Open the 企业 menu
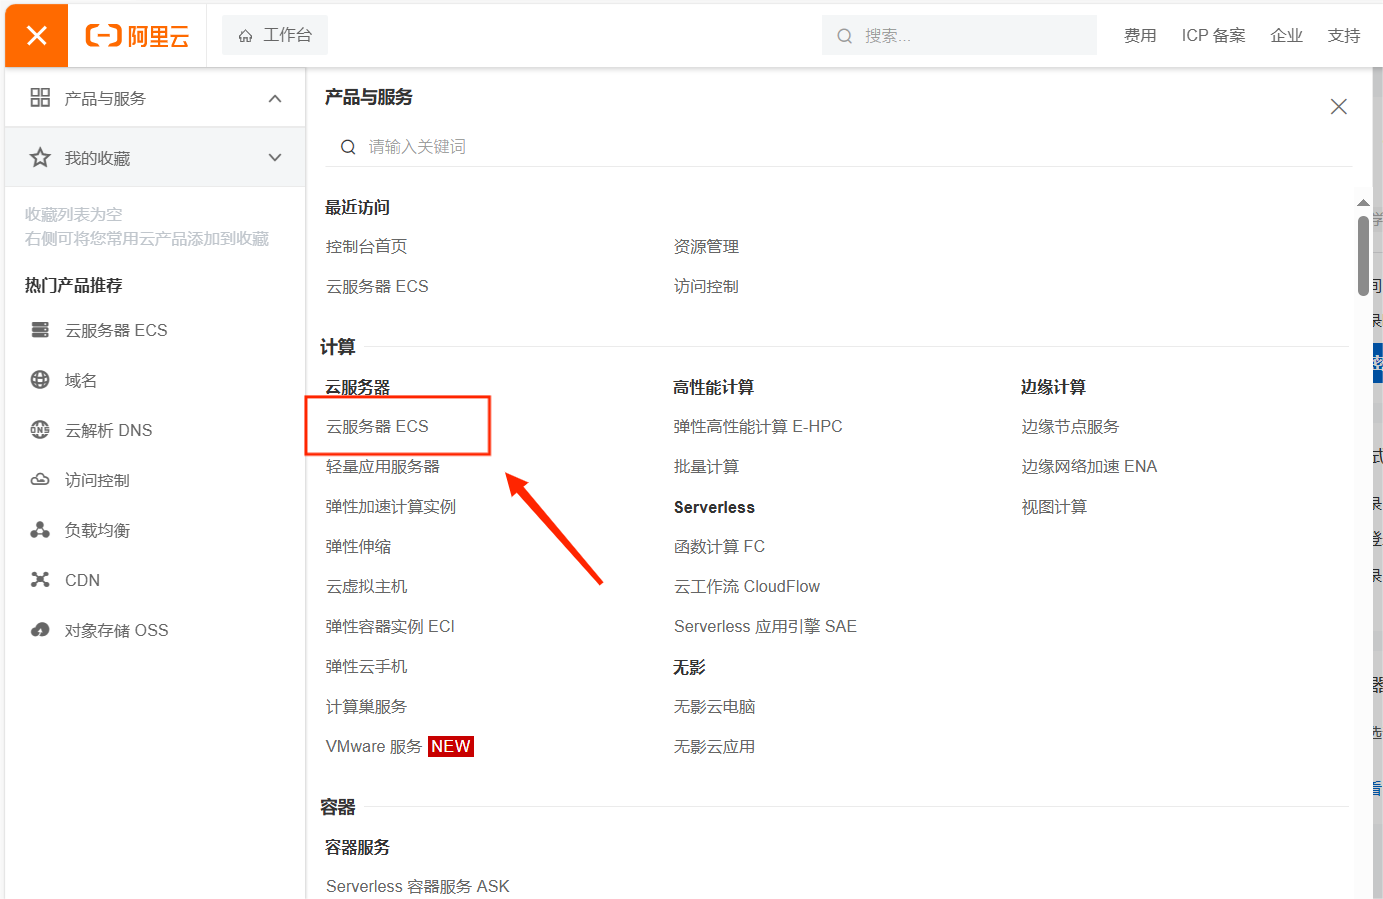 pyautogui.click(x=1286, y=36)
